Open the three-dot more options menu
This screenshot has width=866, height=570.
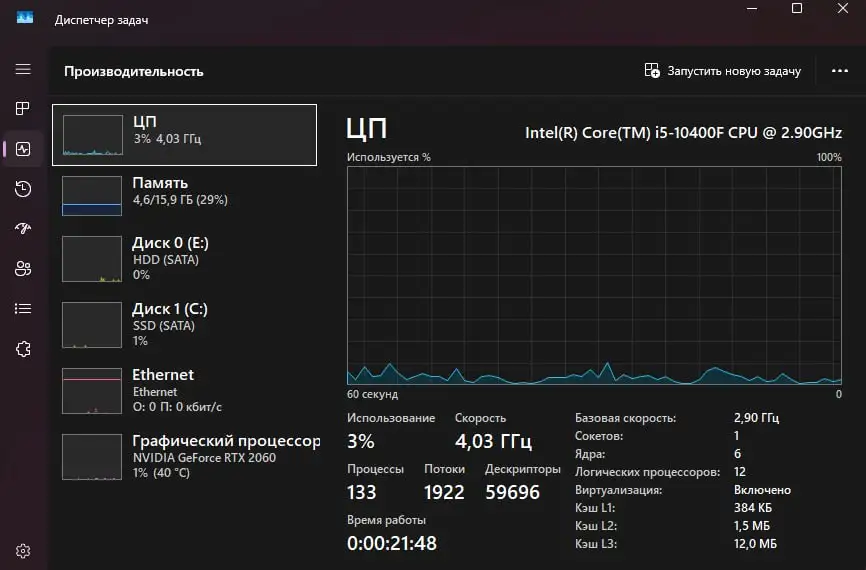click(x=839, y=71)
